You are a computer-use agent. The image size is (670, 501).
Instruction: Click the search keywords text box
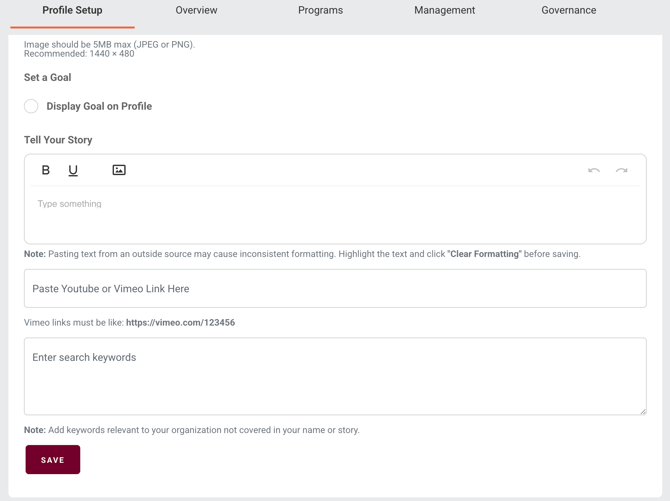335,376
